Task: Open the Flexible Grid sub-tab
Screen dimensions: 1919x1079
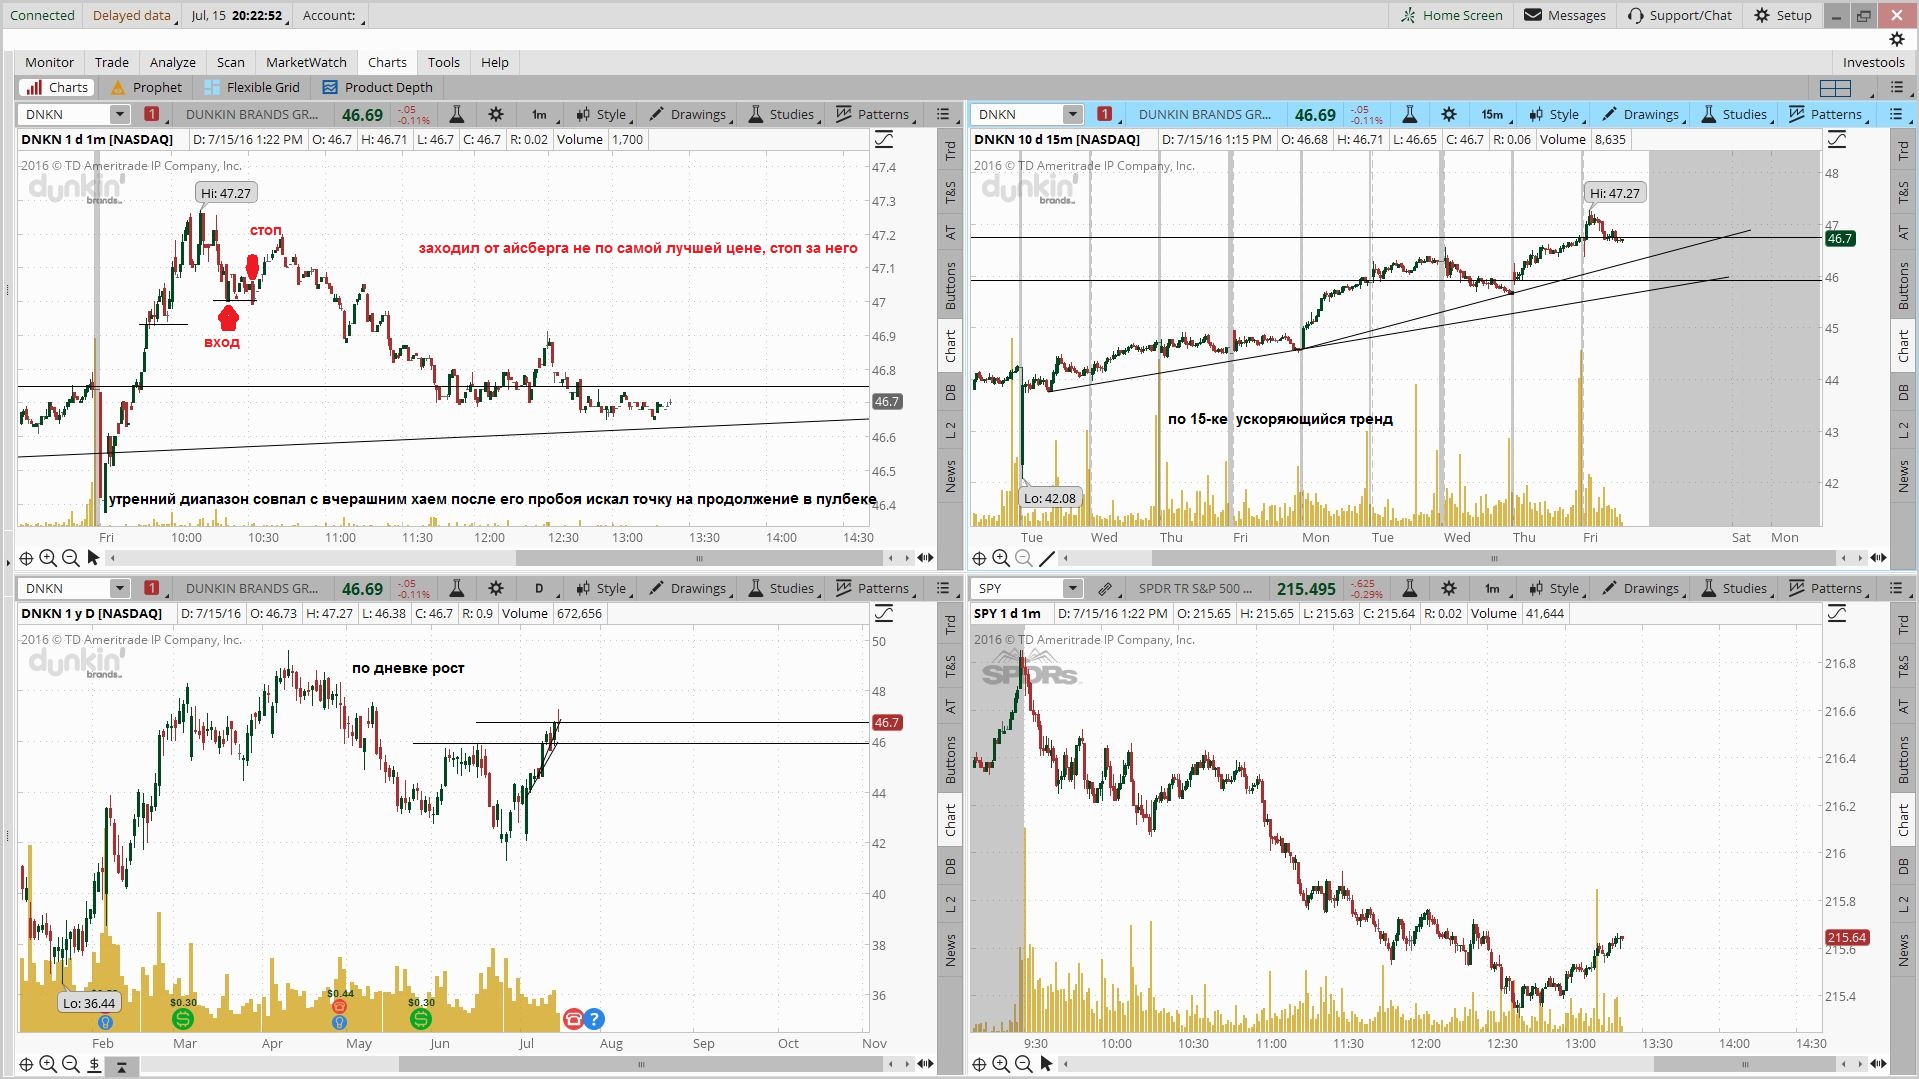Action: 252,88
